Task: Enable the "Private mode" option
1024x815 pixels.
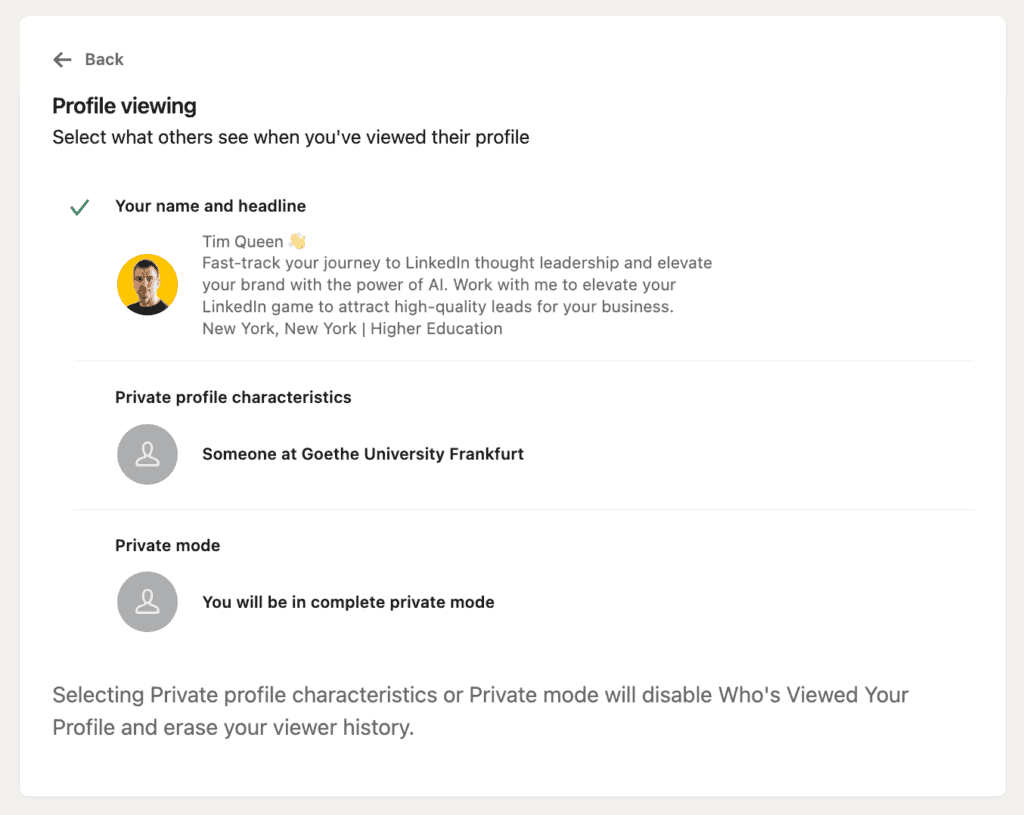Action: click(167, 545)
